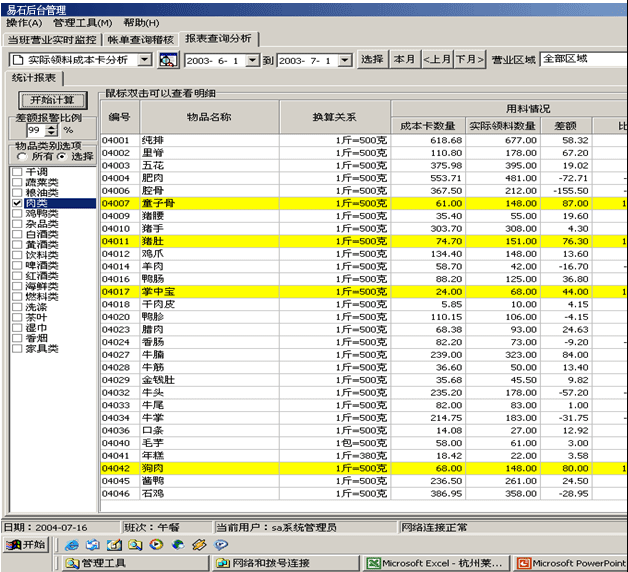Open the 管理工具(M) menu
This screenshot has width=628, height=572.
tap(82, 22)
